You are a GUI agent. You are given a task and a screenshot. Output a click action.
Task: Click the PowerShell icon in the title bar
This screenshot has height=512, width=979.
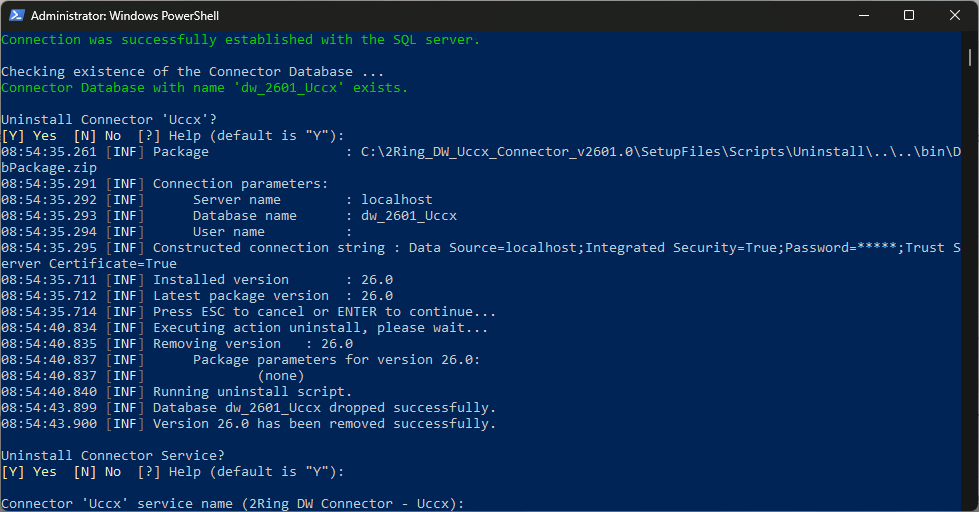pos(15,16)
